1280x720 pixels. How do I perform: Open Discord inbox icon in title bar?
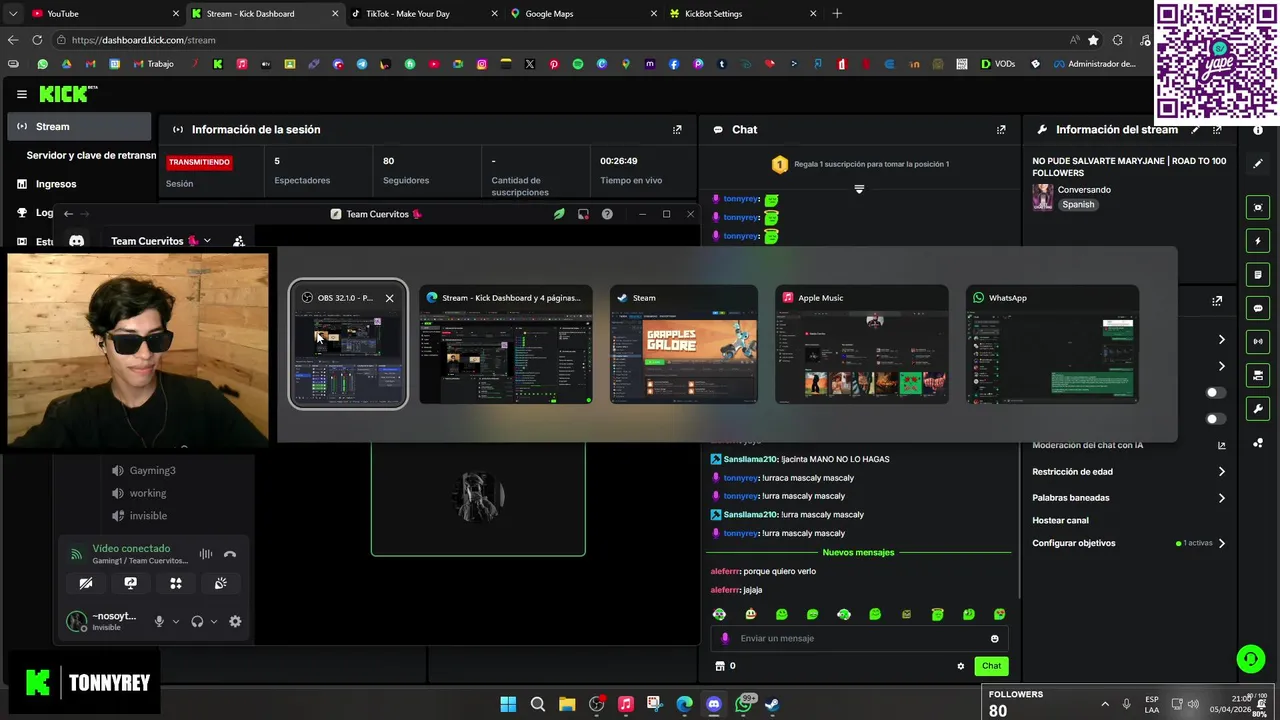(x=583, y=214)
